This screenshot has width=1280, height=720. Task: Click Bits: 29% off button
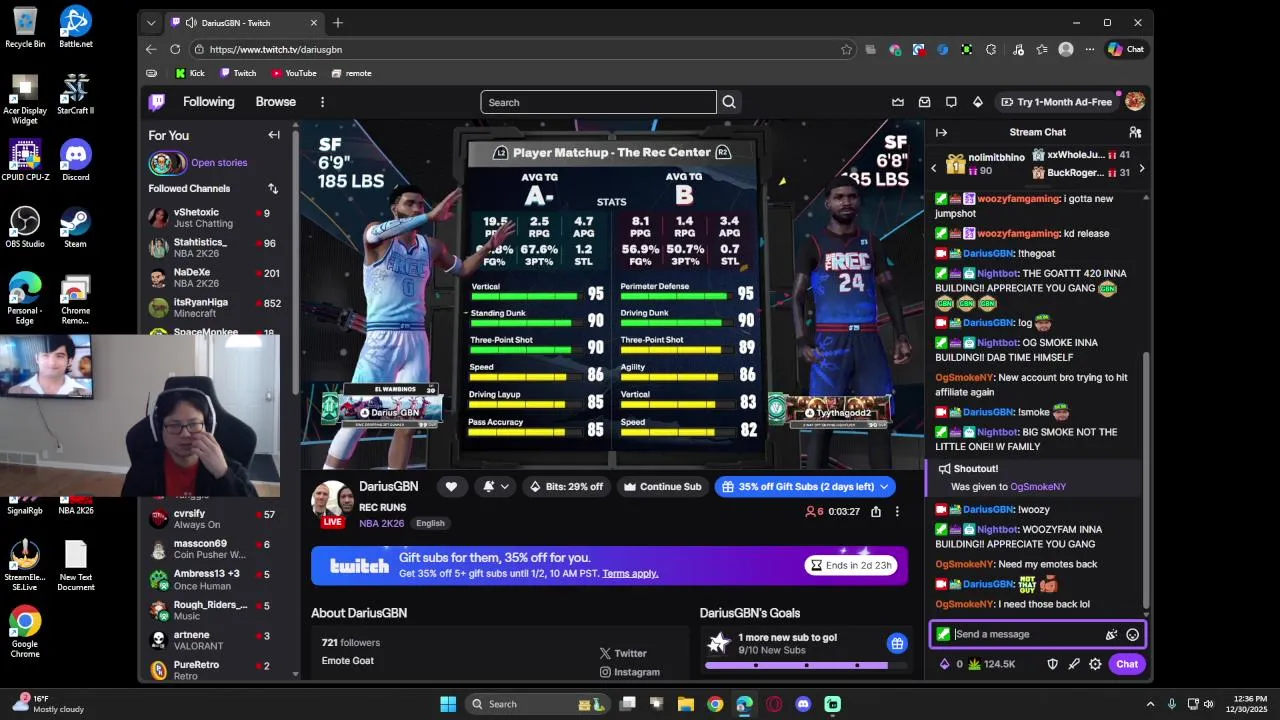pos(566,487)
